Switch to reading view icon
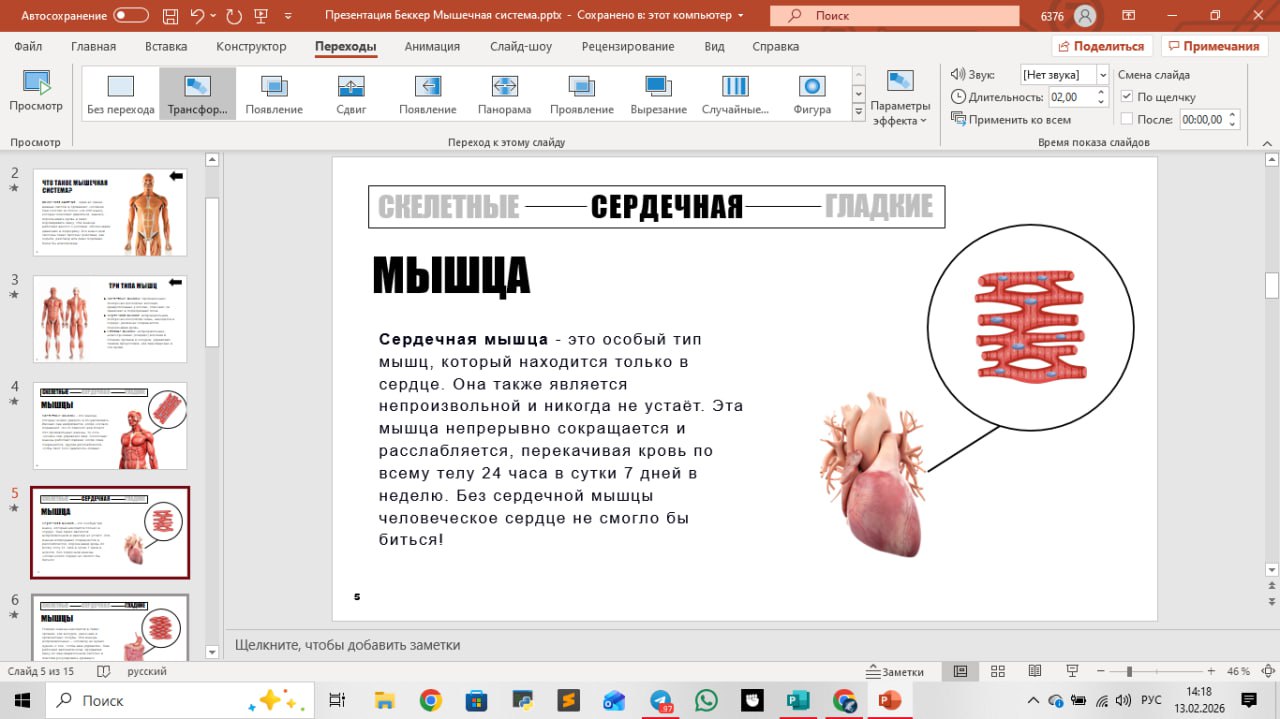The width and height of the screenshot is (1280, 719). 1035,671
